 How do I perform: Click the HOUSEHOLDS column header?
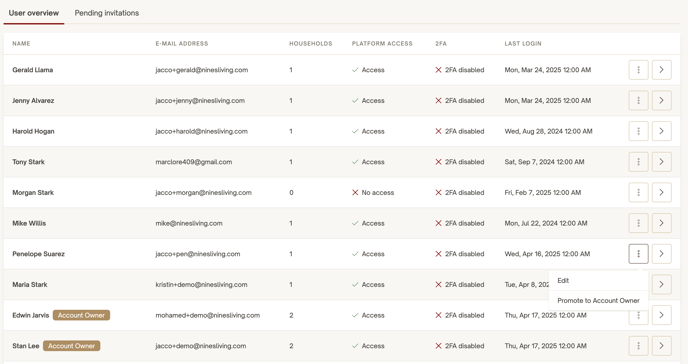311,43
